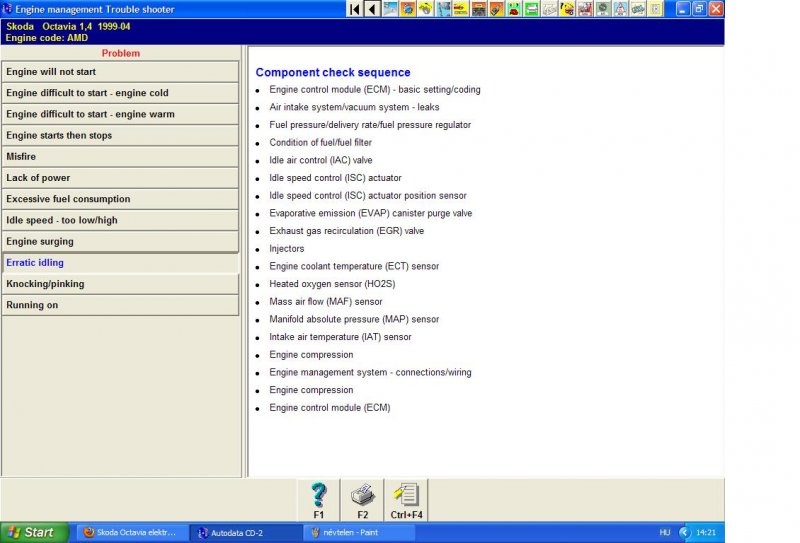Select 'Idle speed - too low/high'
Viewport: 800px width, 543px height.
120,220
